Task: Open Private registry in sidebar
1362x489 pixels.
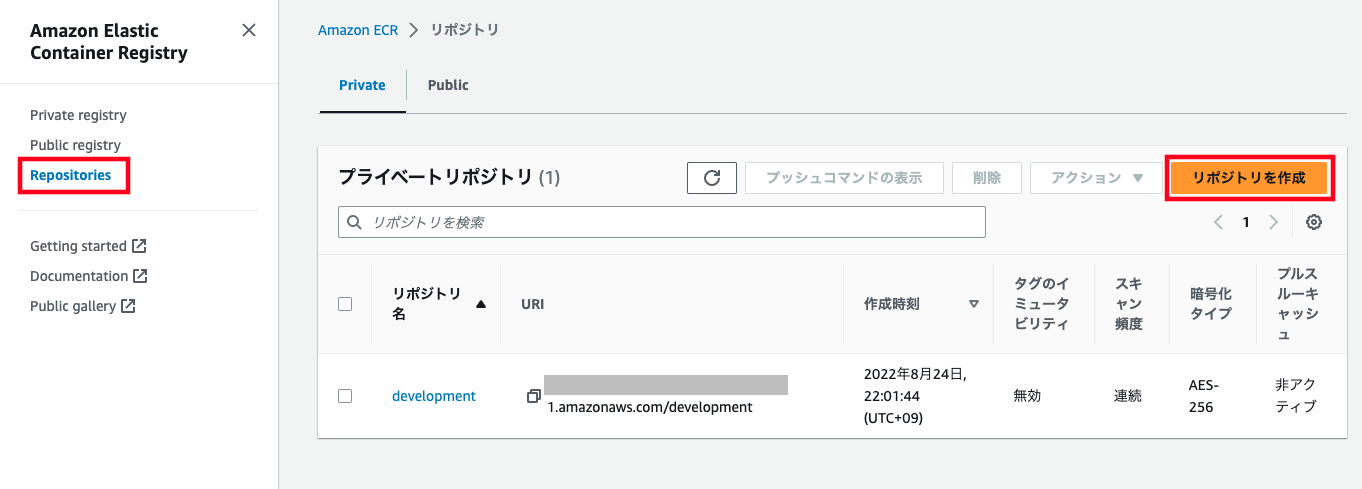Action: click(78, 115)
